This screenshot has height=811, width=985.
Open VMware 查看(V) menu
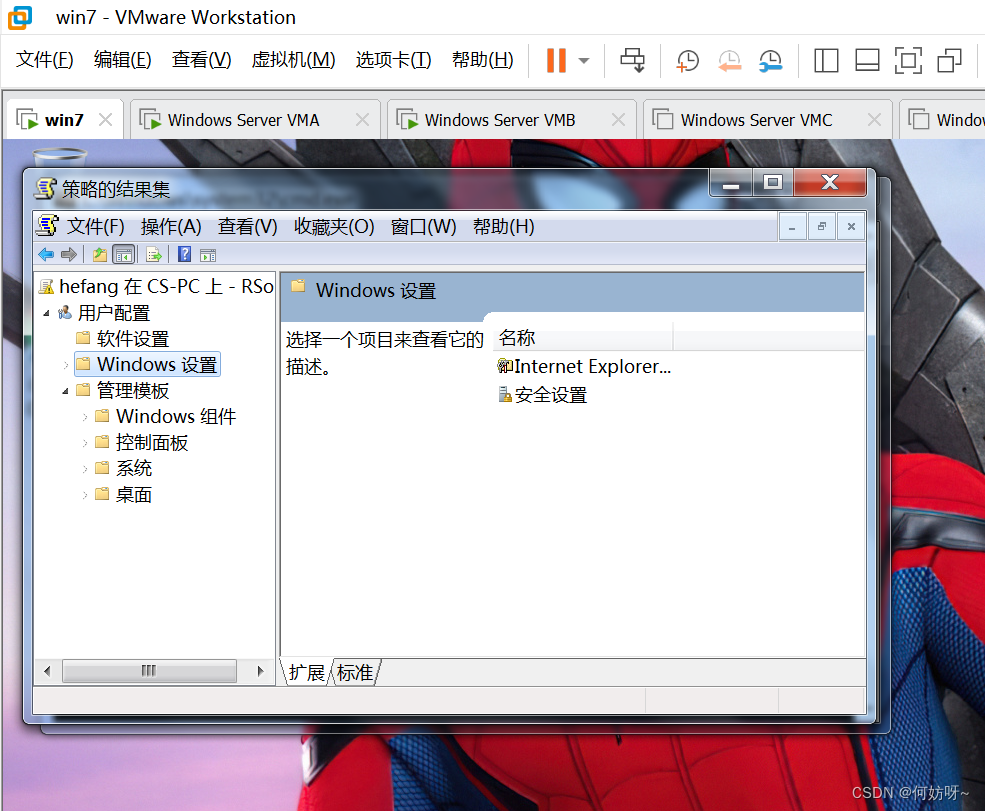coord(202,60)
